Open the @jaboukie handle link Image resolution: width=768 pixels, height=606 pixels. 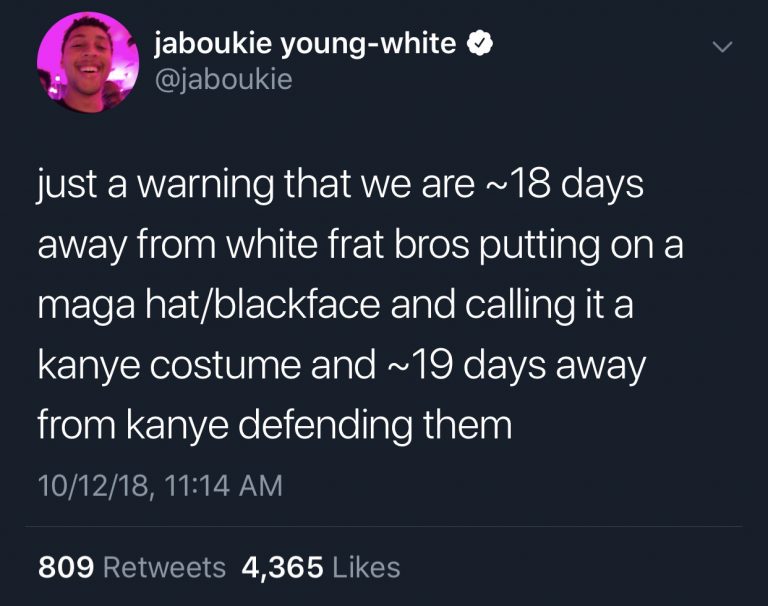pos(224,79)
